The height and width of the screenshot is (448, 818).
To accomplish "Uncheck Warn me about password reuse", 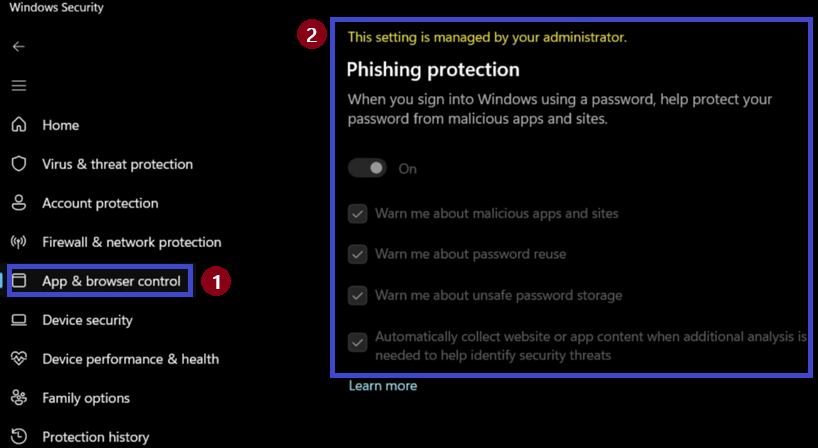I will 357,255.
